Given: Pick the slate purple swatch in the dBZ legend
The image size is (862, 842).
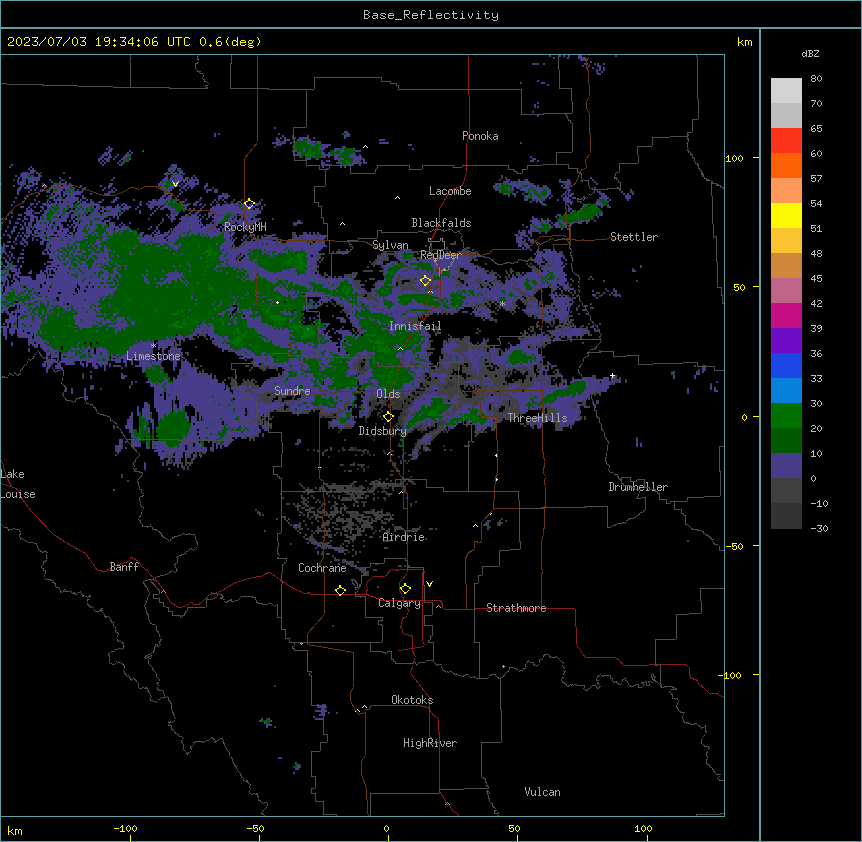Looking at the screenshot, I should coord(786,466).
